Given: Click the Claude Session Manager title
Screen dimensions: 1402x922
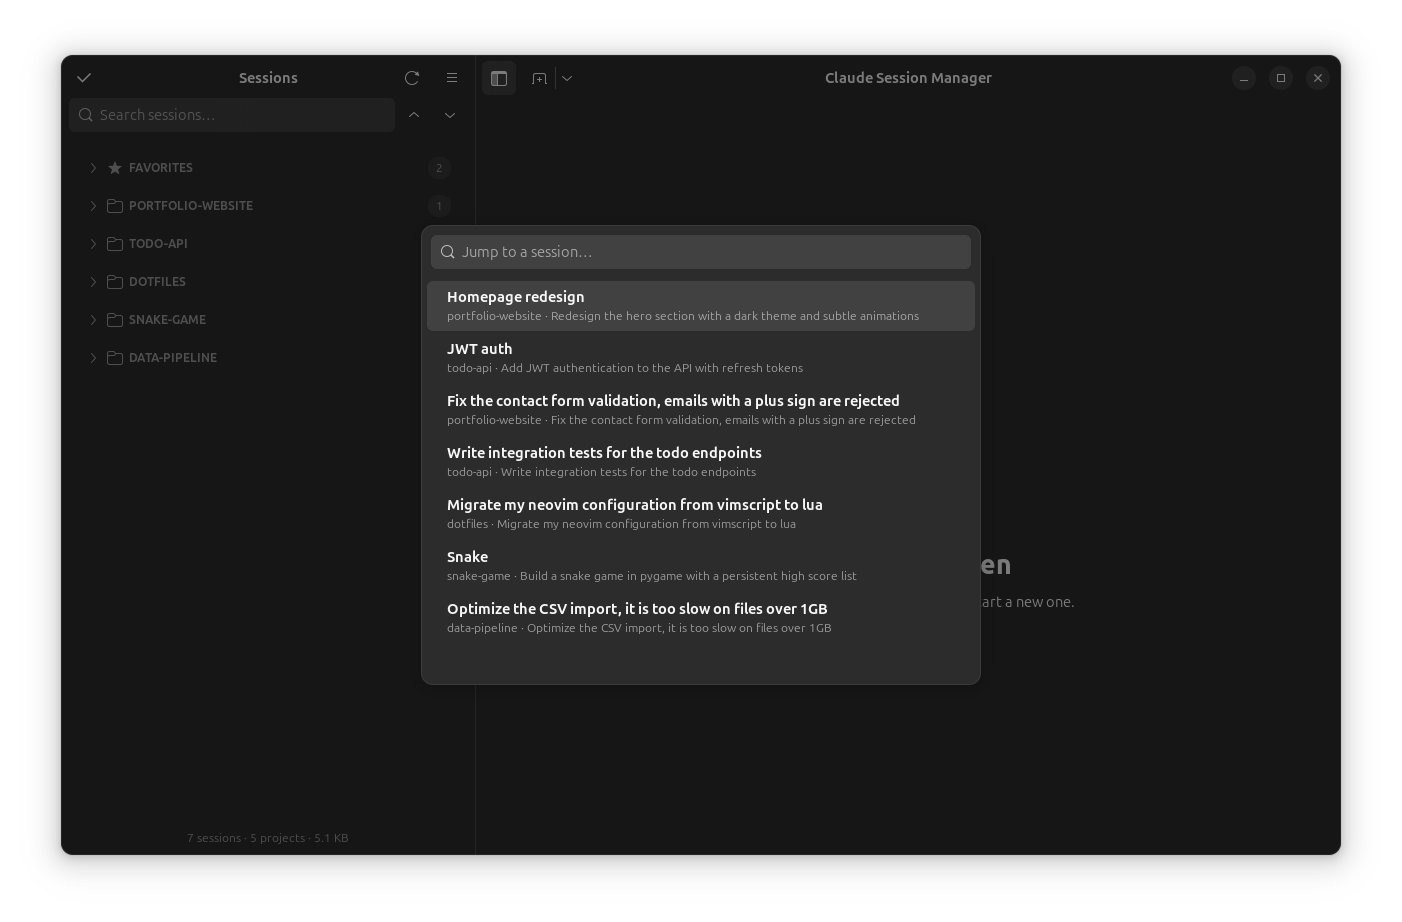Looking at the screenshot, I should point(908,78).
